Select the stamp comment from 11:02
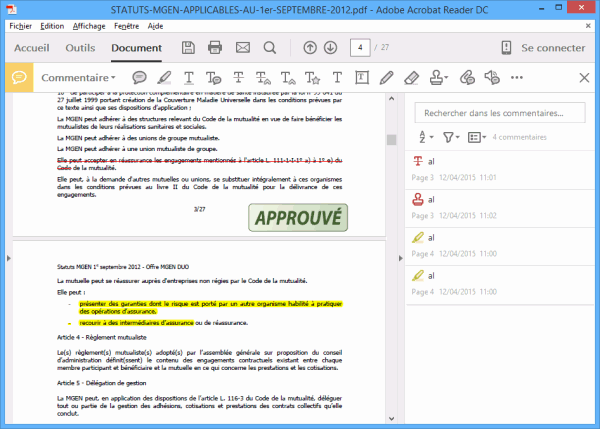Viewport: 600px width, 429px height. click(500, 208)
